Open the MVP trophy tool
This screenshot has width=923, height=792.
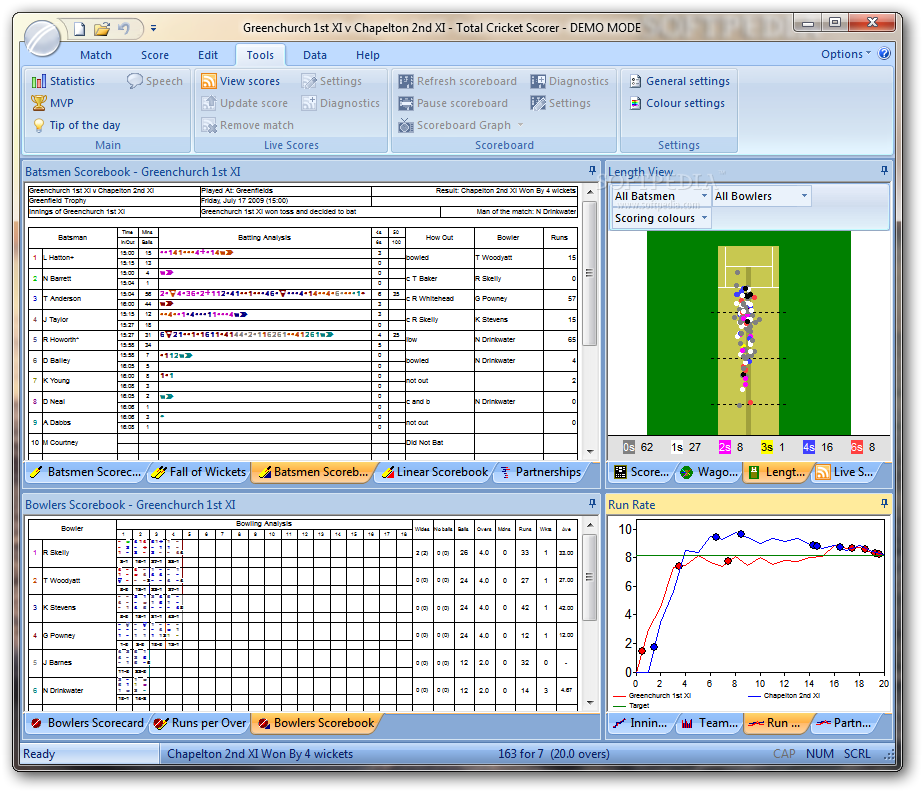(x=52, y=103)
